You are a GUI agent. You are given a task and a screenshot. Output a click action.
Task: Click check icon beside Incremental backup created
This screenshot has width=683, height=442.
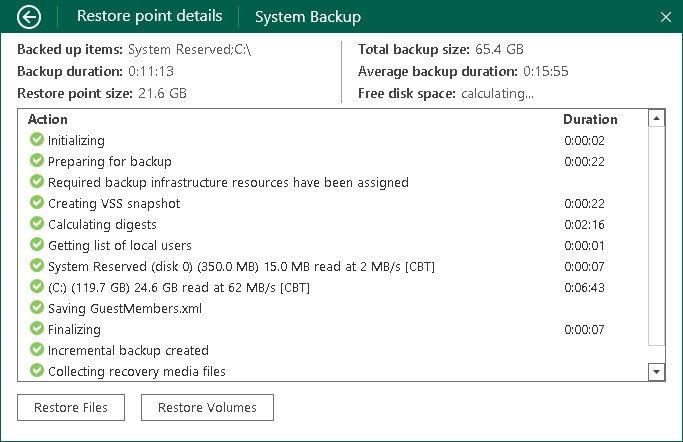click(x=37, y=350)
